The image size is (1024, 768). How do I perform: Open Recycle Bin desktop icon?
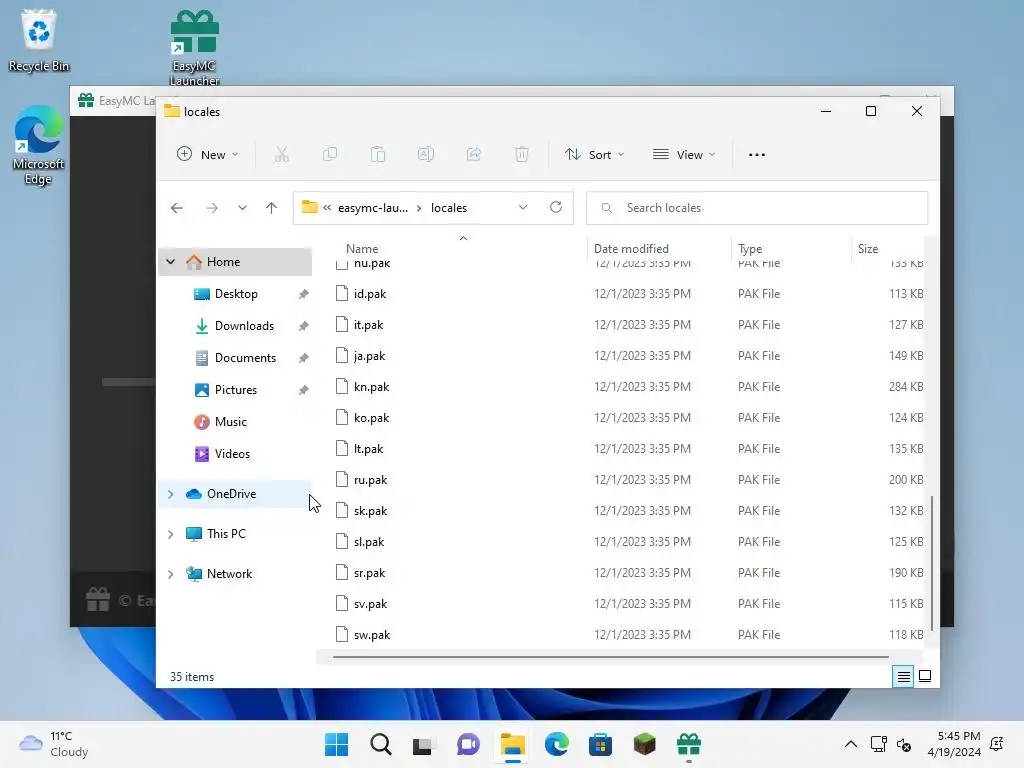pos(39,40)
